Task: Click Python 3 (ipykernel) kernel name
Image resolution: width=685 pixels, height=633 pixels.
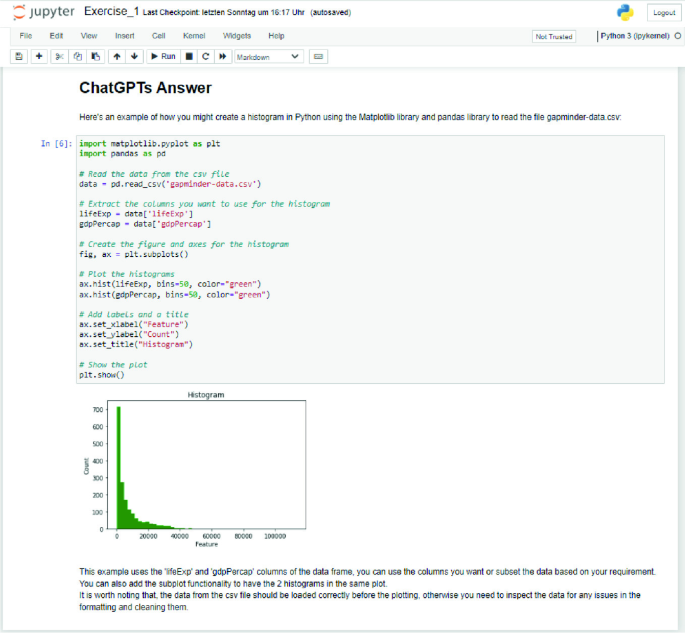Action: (635, 36)
